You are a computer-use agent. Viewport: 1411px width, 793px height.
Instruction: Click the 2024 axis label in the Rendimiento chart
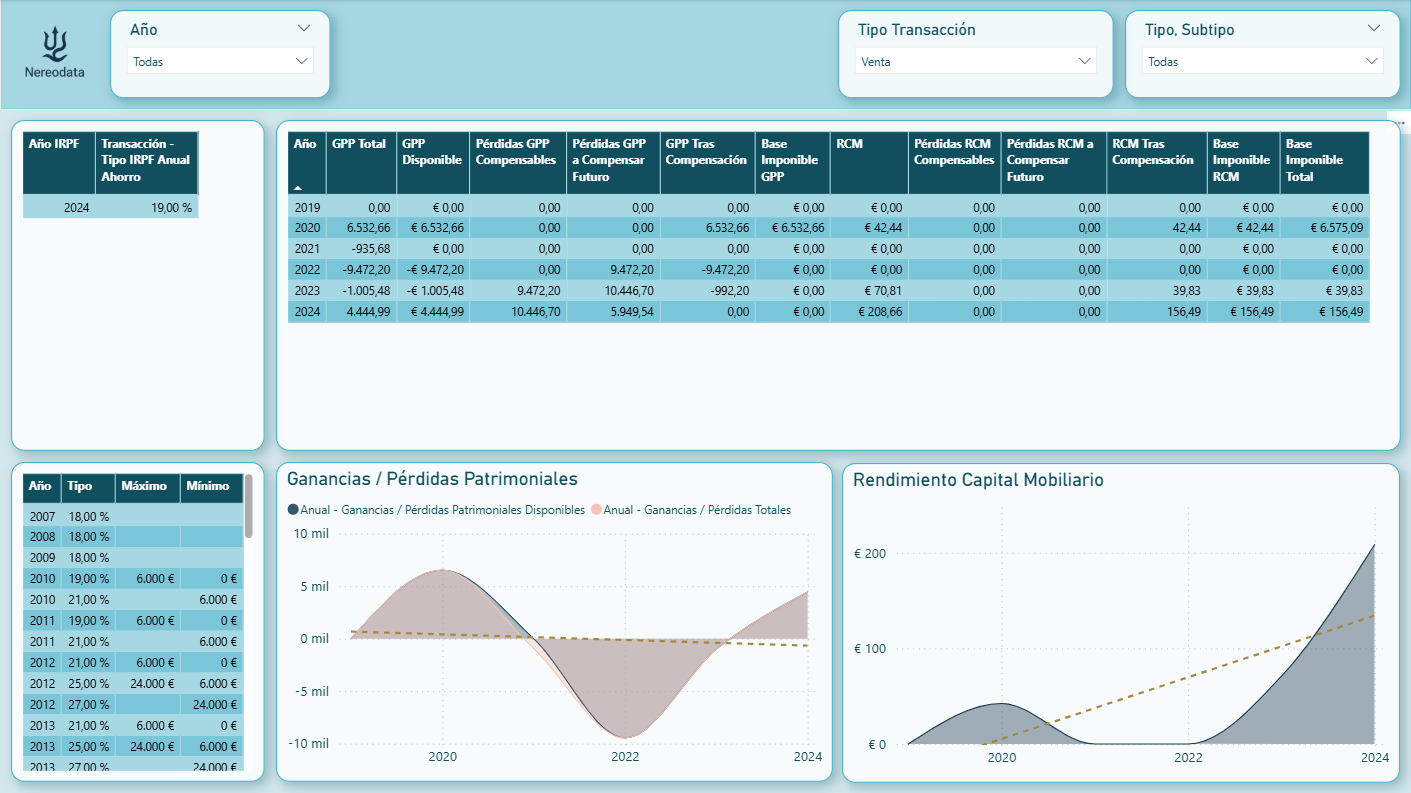point(1374,758)
